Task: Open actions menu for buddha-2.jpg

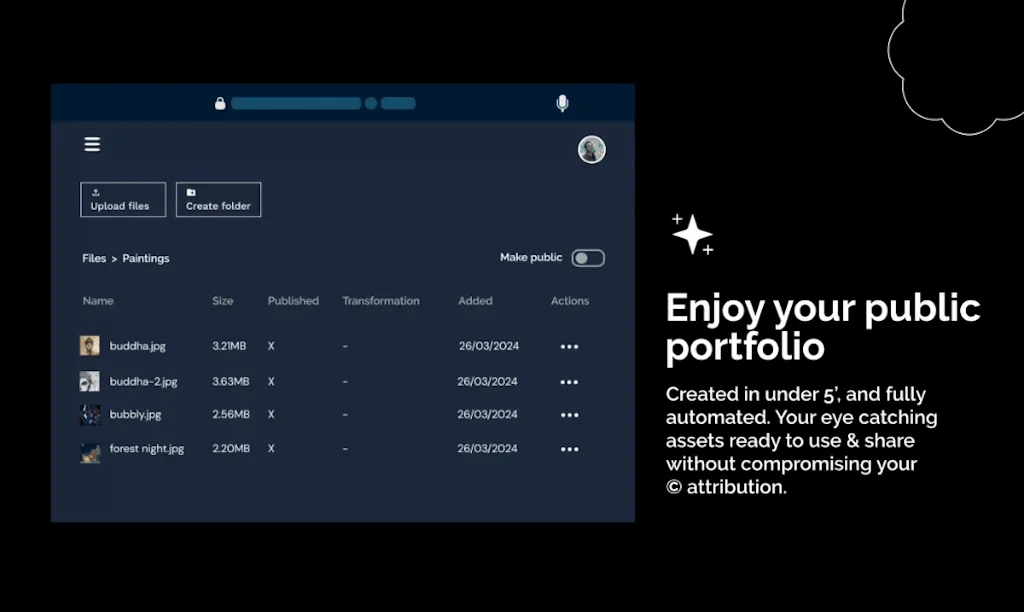Action: click(x=569, y=381)
